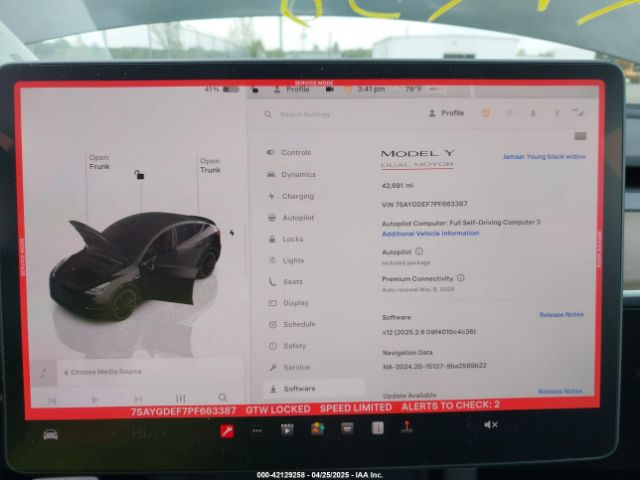Unmute using the muted volume icon
640x480 pixels.
[x=491, y=425]
